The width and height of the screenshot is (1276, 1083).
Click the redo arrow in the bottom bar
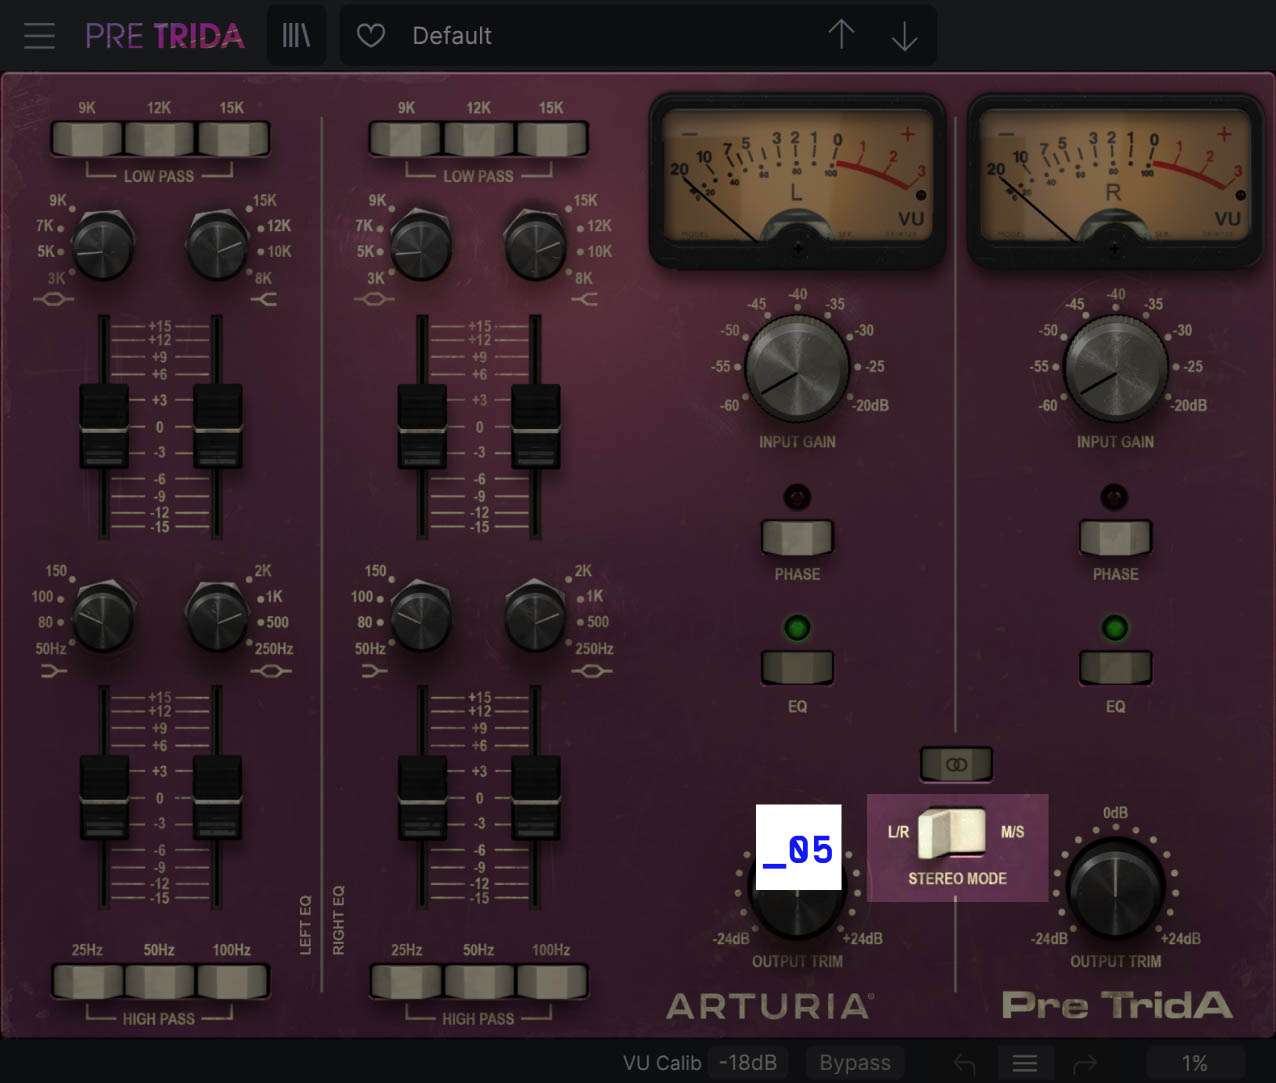(1086, 1063)
